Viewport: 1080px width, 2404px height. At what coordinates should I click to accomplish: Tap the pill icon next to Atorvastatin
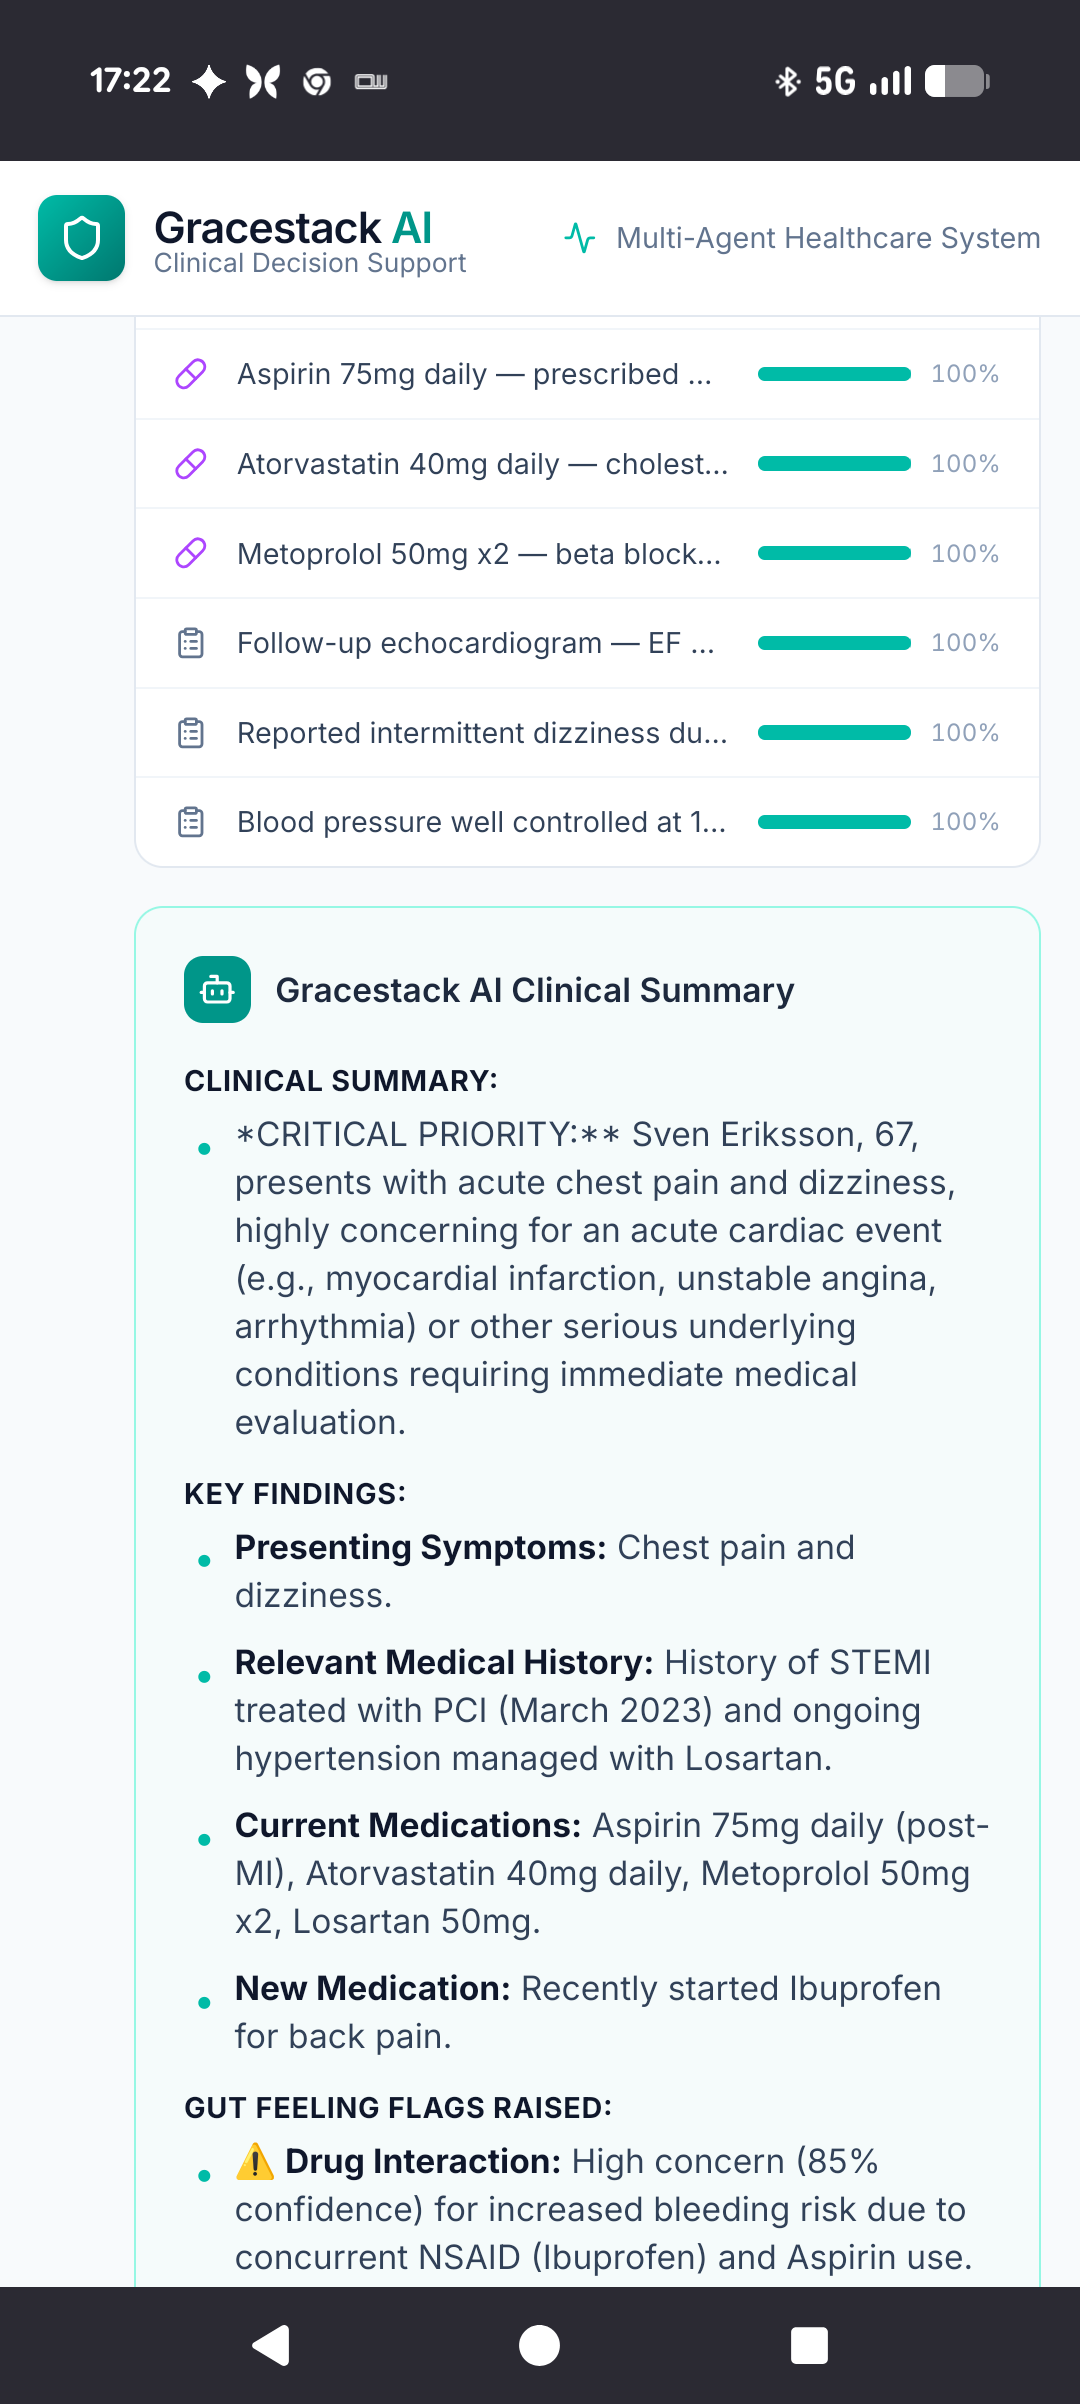190,464
